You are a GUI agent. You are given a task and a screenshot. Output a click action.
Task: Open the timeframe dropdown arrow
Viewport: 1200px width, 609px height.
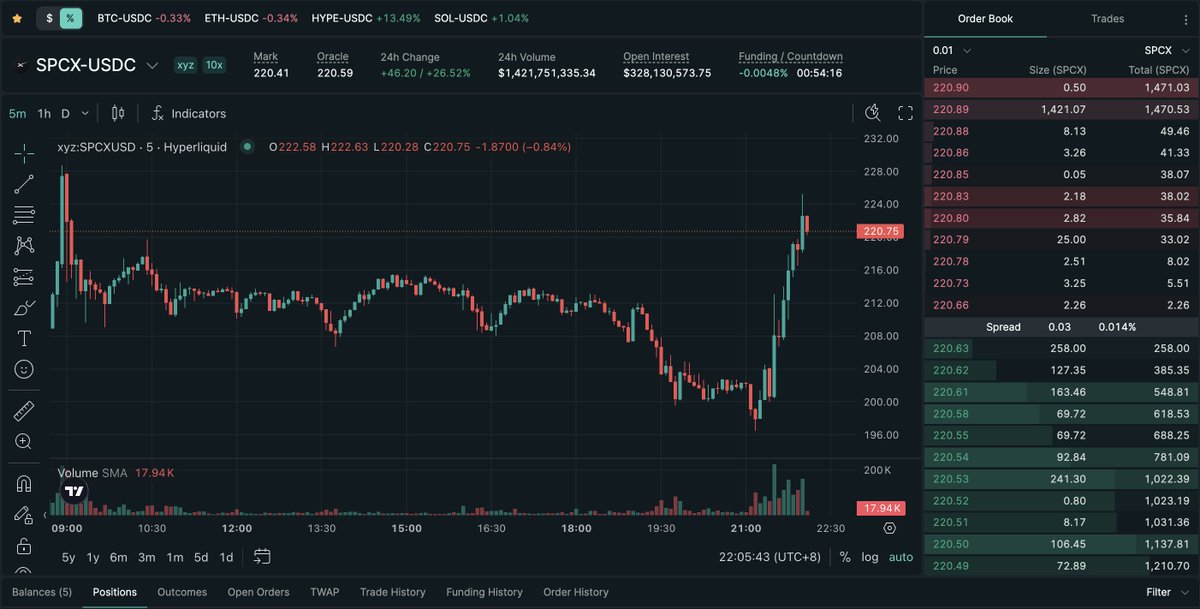[85, 113]
